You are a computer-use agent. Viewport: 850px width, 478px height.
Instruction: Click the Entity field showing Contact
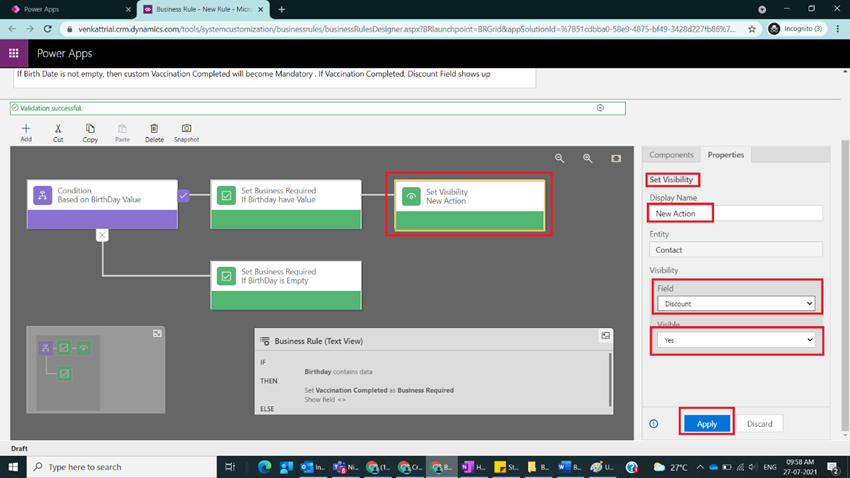click(736, 250)
